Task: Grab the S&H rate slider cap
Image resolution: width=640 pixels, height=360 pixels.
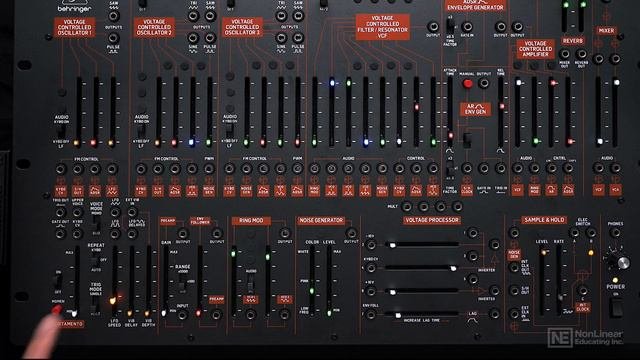Action: (x=561, y=298)
